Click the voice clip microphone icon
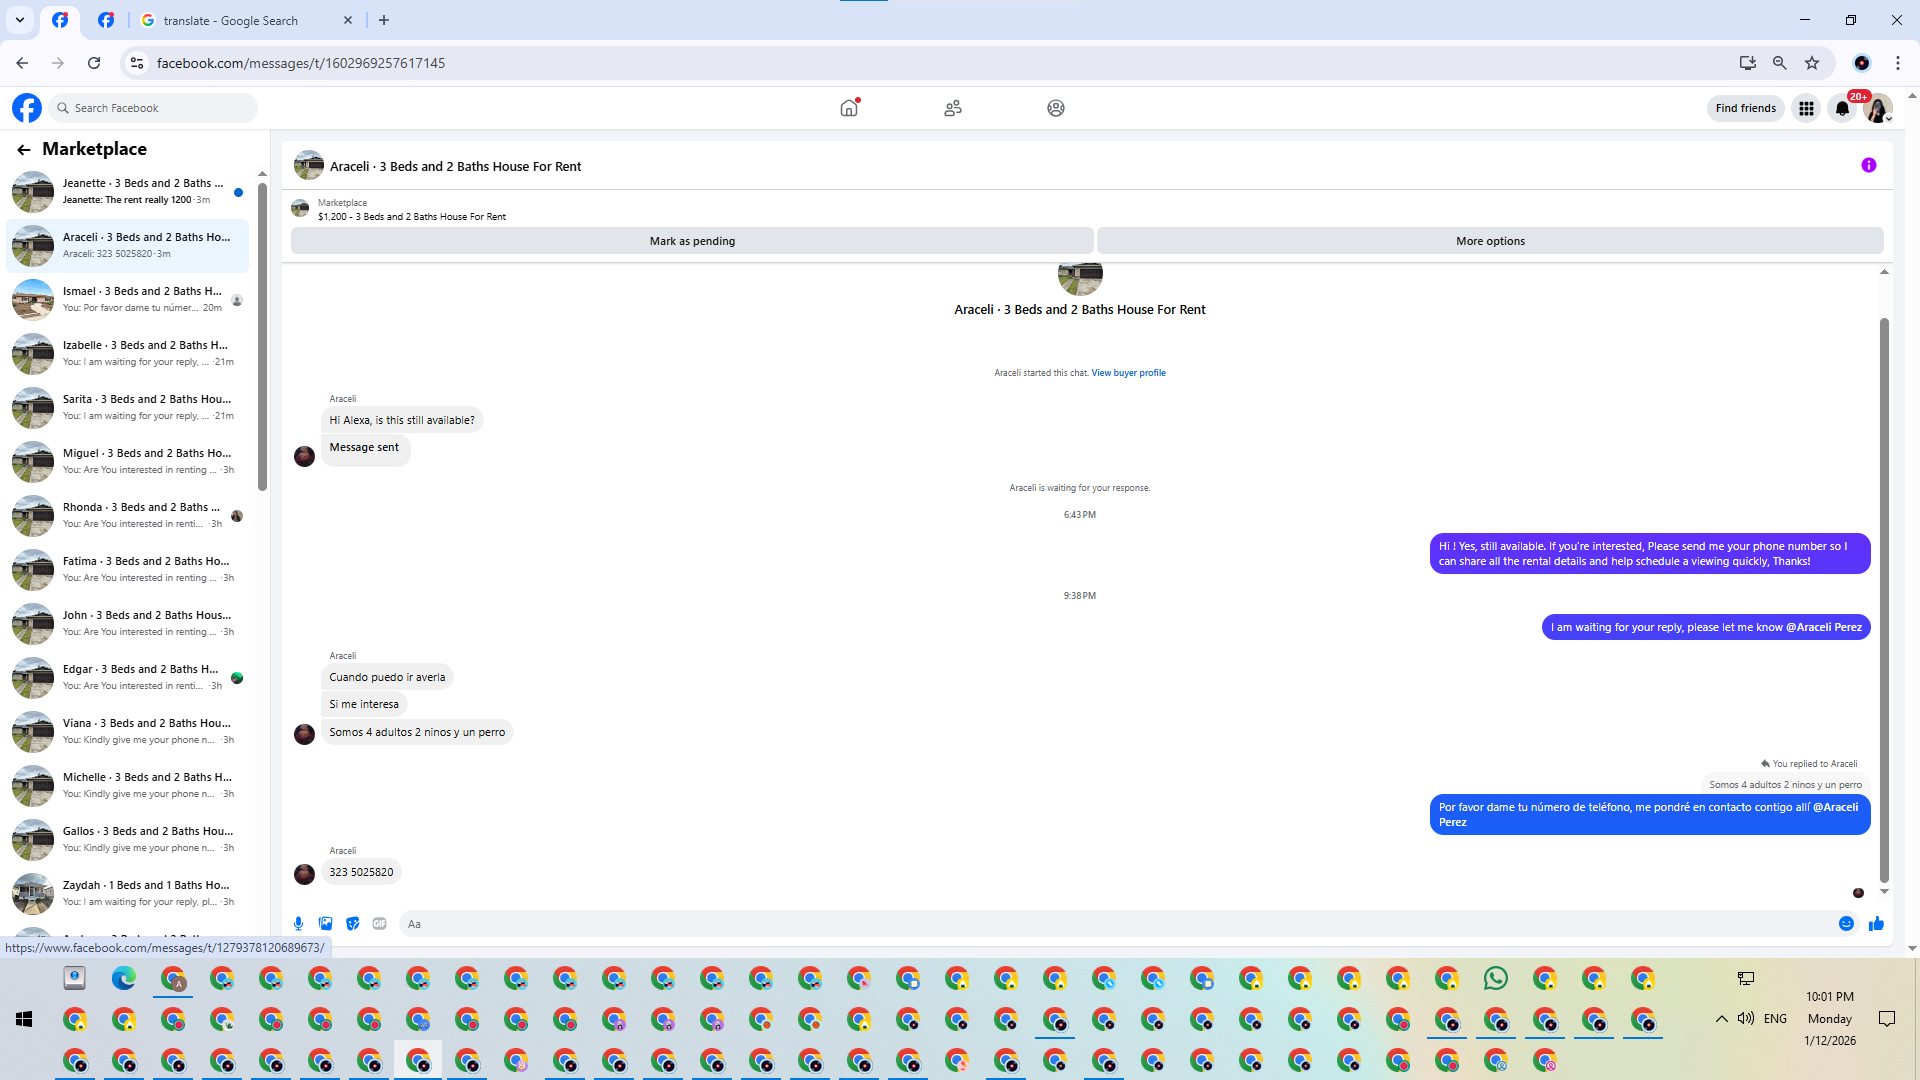The height and width of the screenshot is (1080, 1920). point(298,924)
